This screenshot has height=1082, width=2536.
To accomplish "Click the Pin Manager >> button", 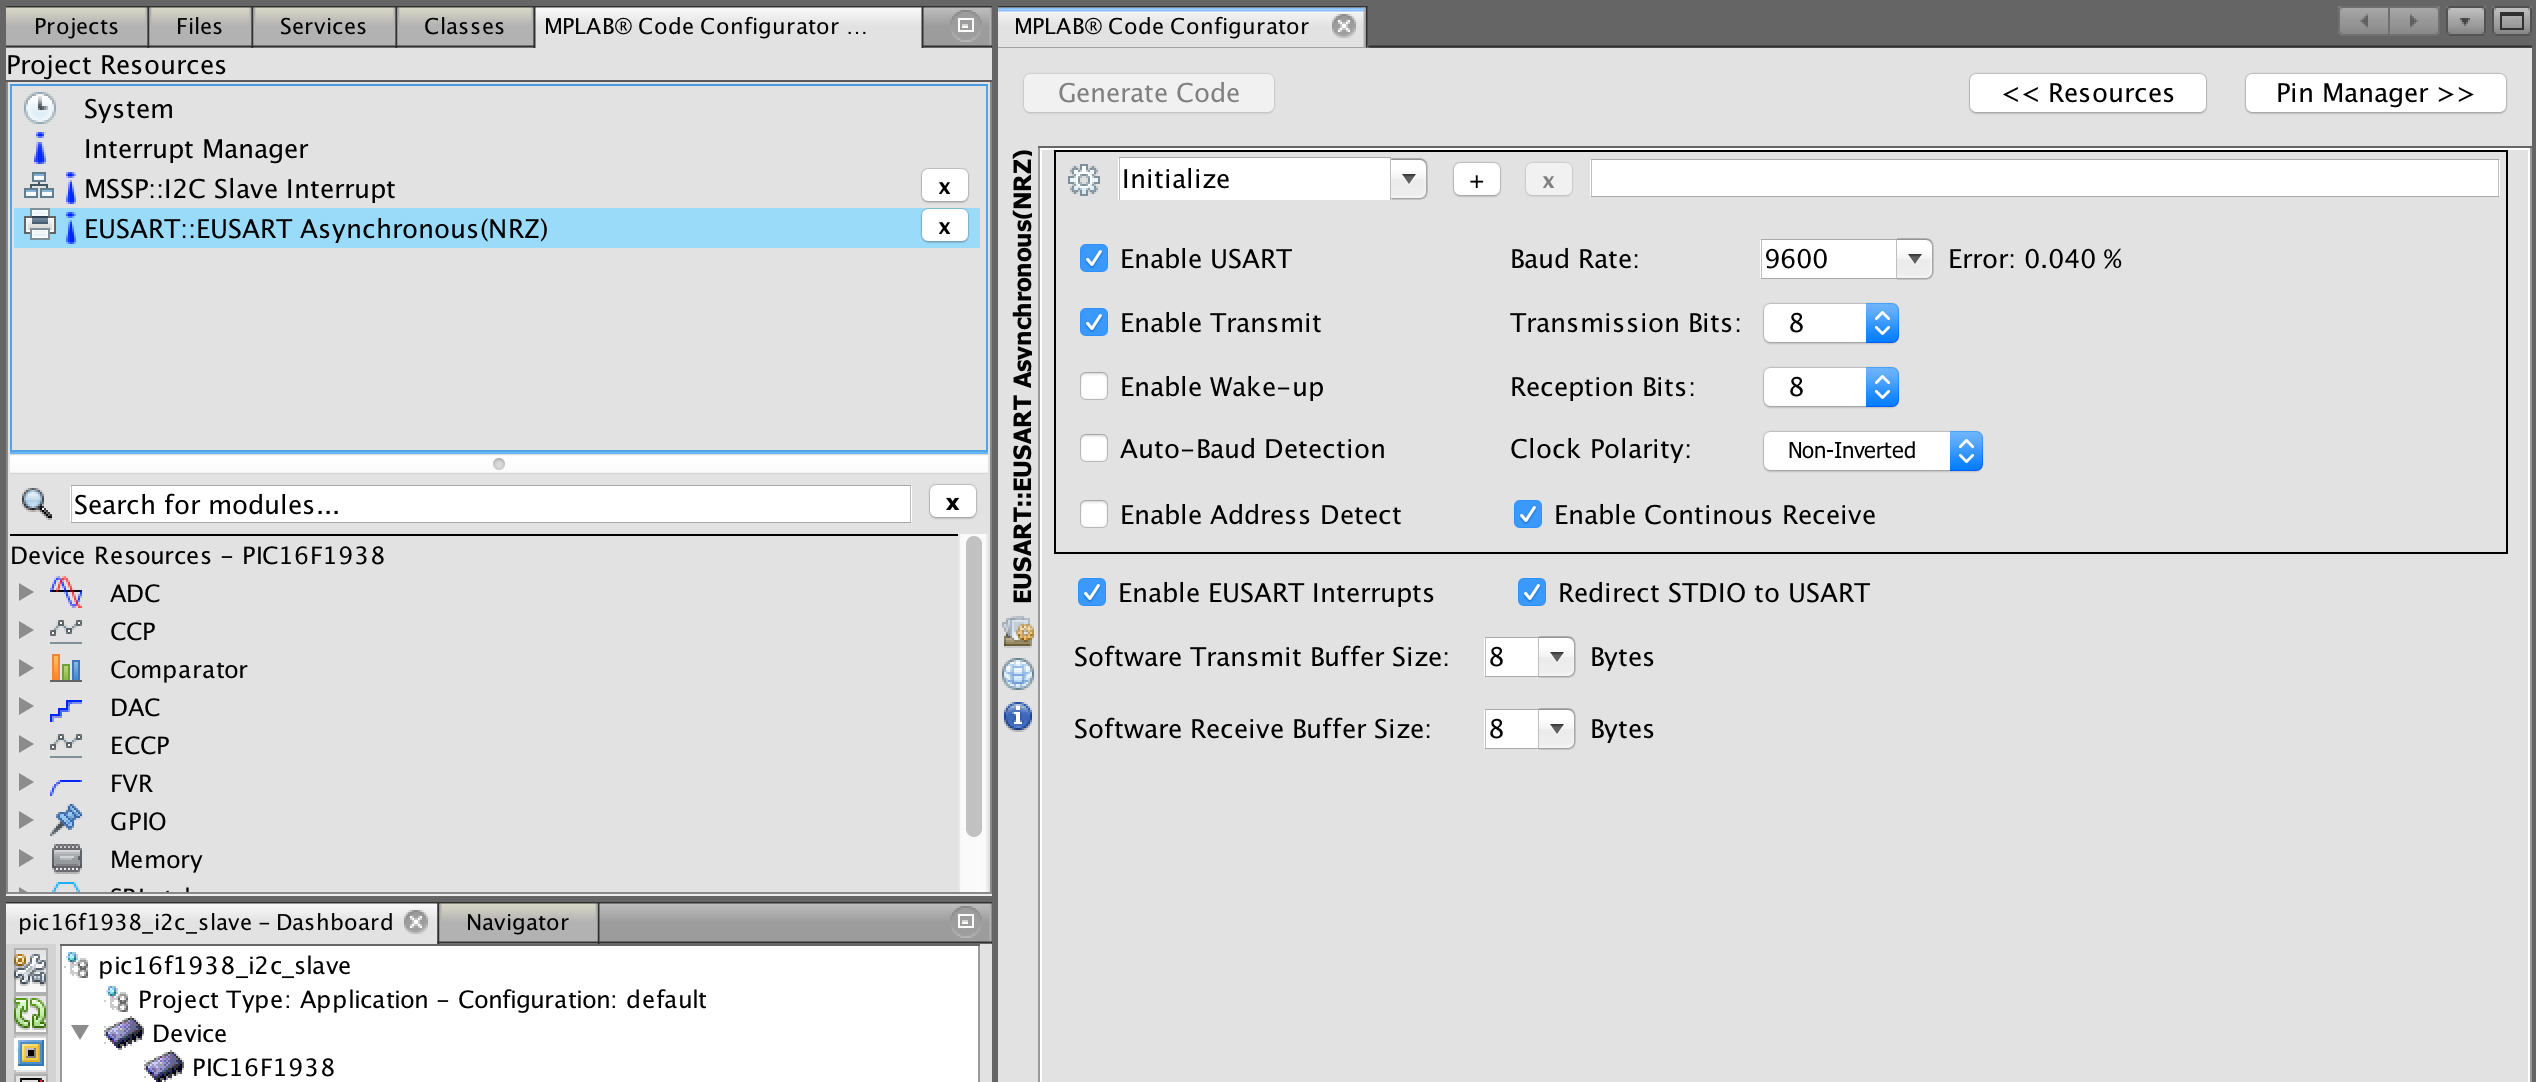I will [2374, 93].
